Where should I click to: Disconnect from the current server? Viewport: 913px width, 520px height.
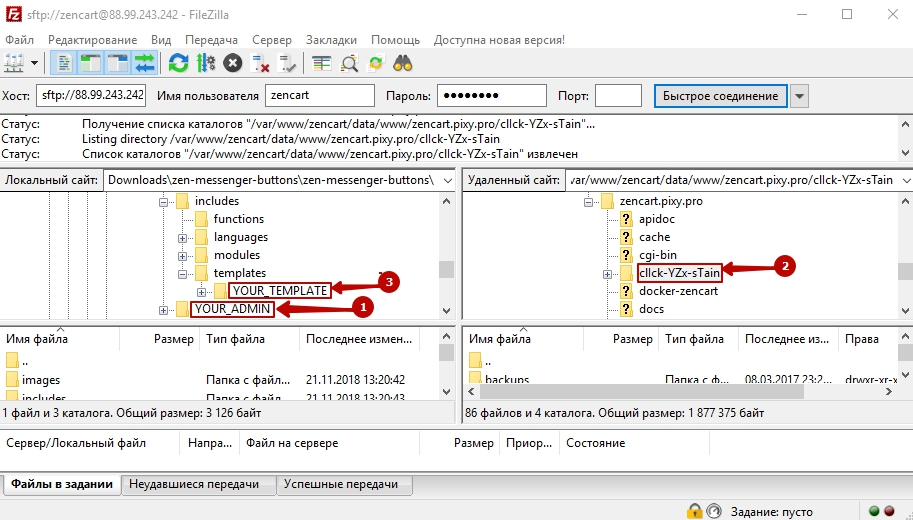(x=260, y=63)
